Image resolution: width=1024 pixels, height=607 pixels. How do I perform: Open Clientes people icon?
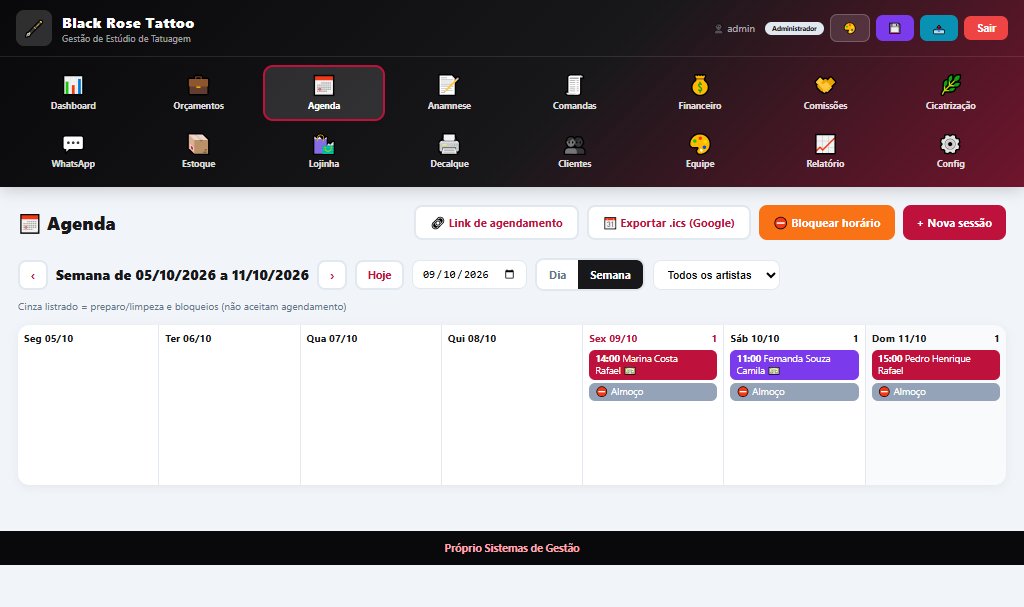pyautogui.click(x=575, y=143)
